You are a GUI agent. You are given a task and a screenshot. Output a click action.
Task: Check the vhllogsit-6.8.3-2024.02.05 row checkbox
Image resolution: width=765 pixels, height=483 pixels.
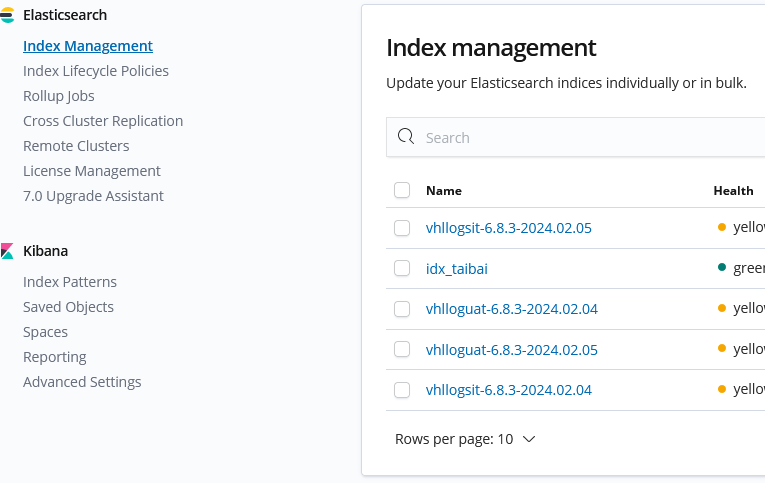click(x=402, y=228)
